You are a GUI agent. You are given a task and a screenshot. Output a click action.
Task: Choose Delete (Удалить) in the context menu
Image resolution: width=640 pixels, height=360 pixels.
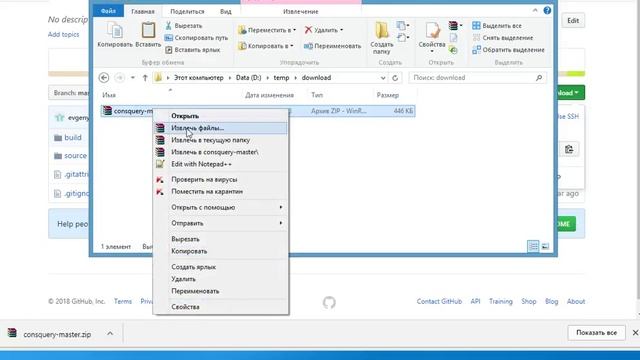tap(220, 279)
